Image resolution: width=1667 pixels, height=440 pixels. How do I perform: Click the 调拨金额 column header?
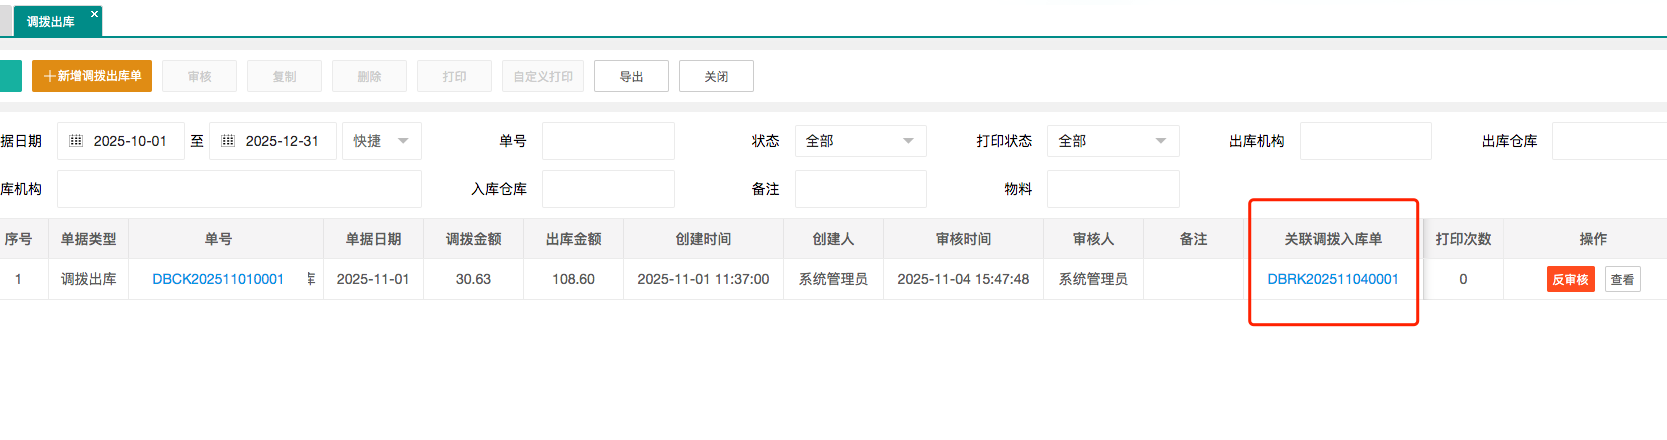pyautogui.click(x=473, y=239)
